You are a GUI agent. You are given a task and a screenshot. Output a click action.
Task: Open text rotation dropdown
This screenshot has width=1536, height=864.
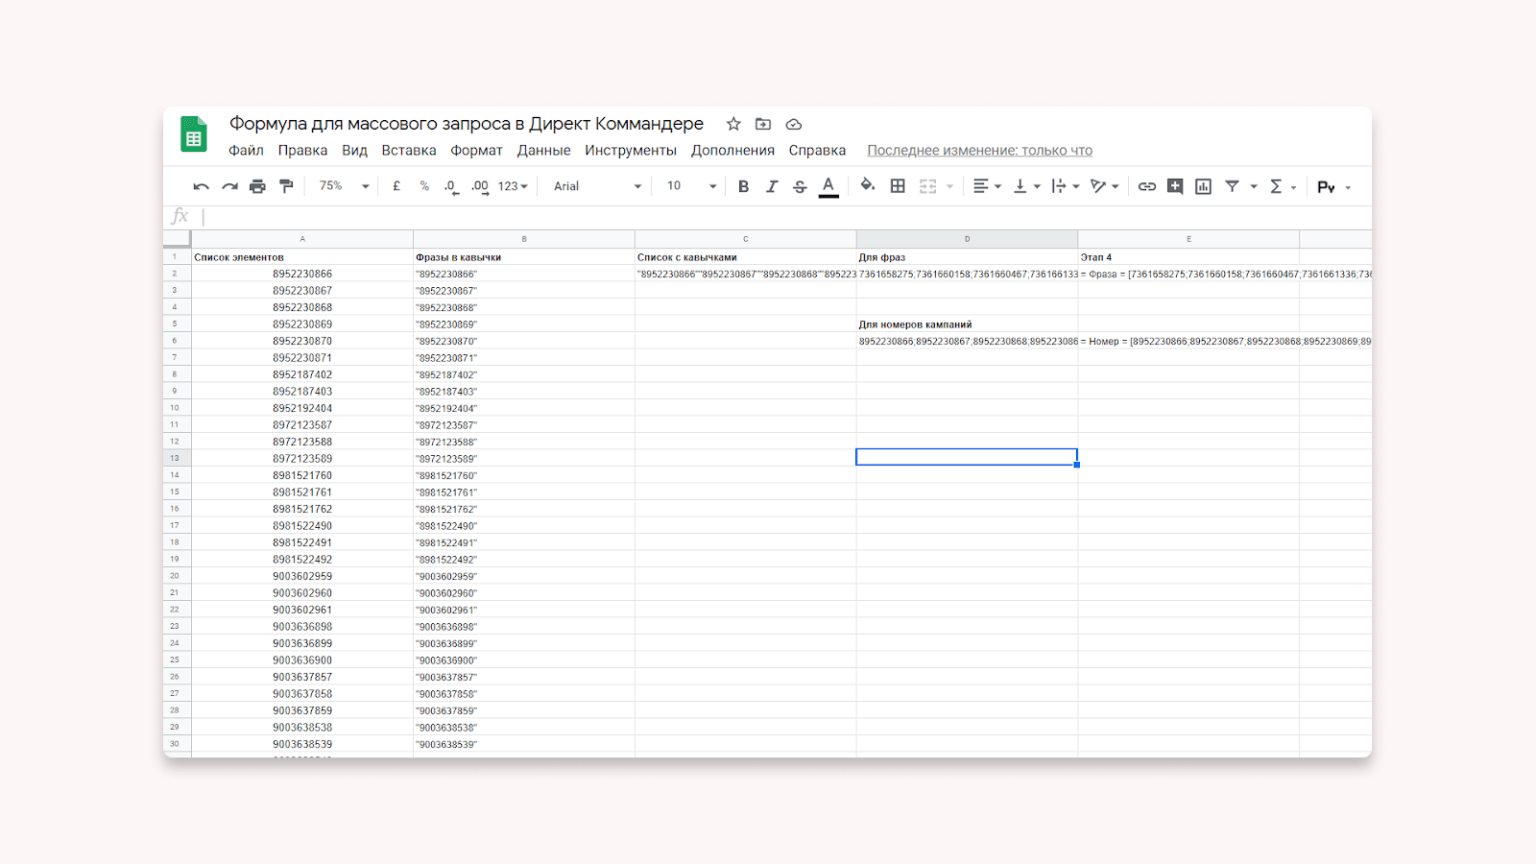coord(1104,186)
